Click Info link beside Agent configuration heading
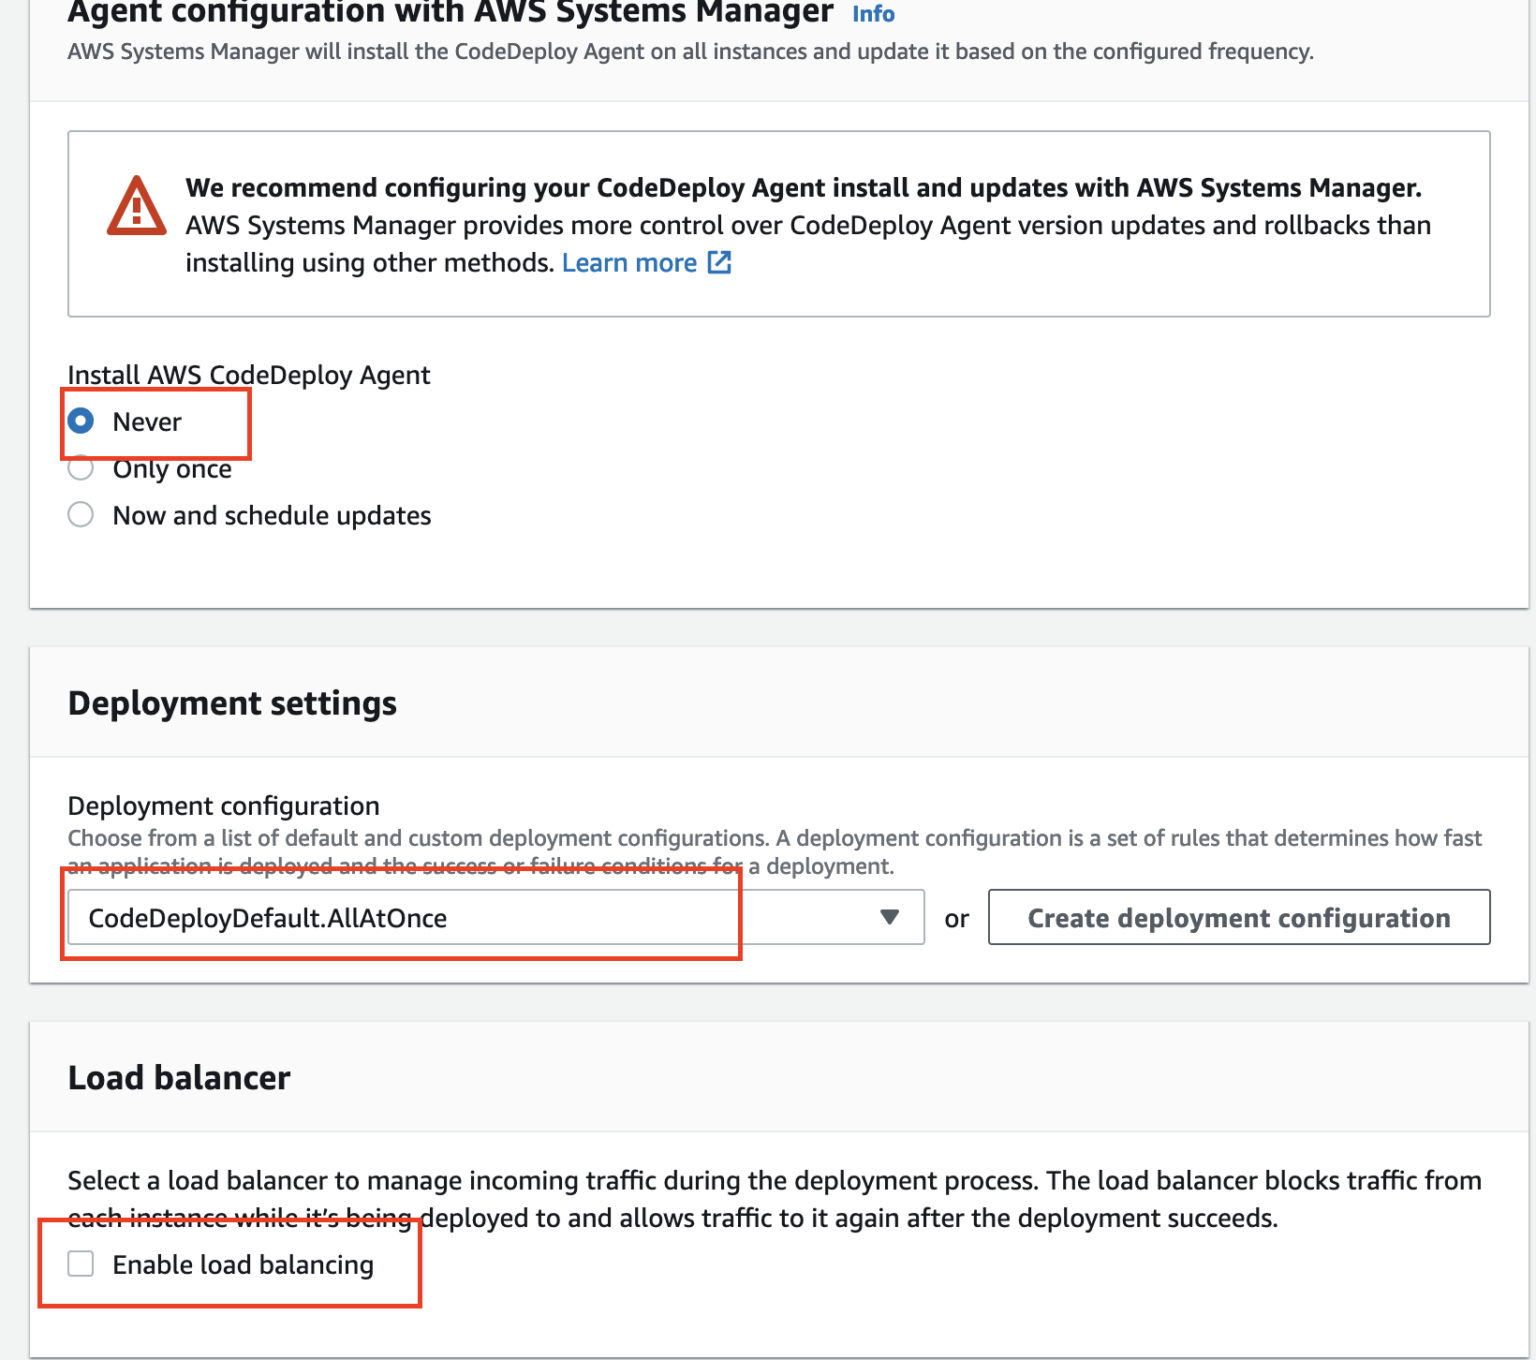The height and width of the screenshot is (1360, 1536). [x=873, y=14]
